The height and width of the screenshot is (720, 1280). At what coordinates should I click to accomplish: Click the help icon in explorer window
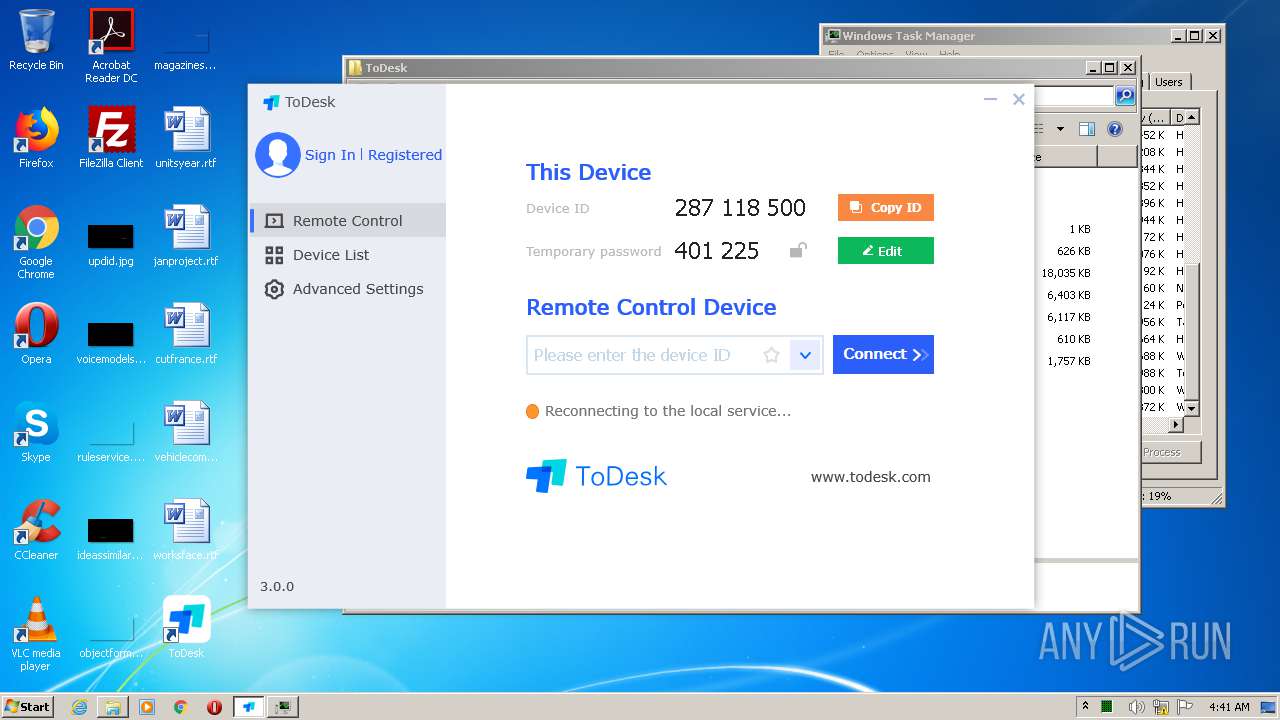coord(1115,129)
